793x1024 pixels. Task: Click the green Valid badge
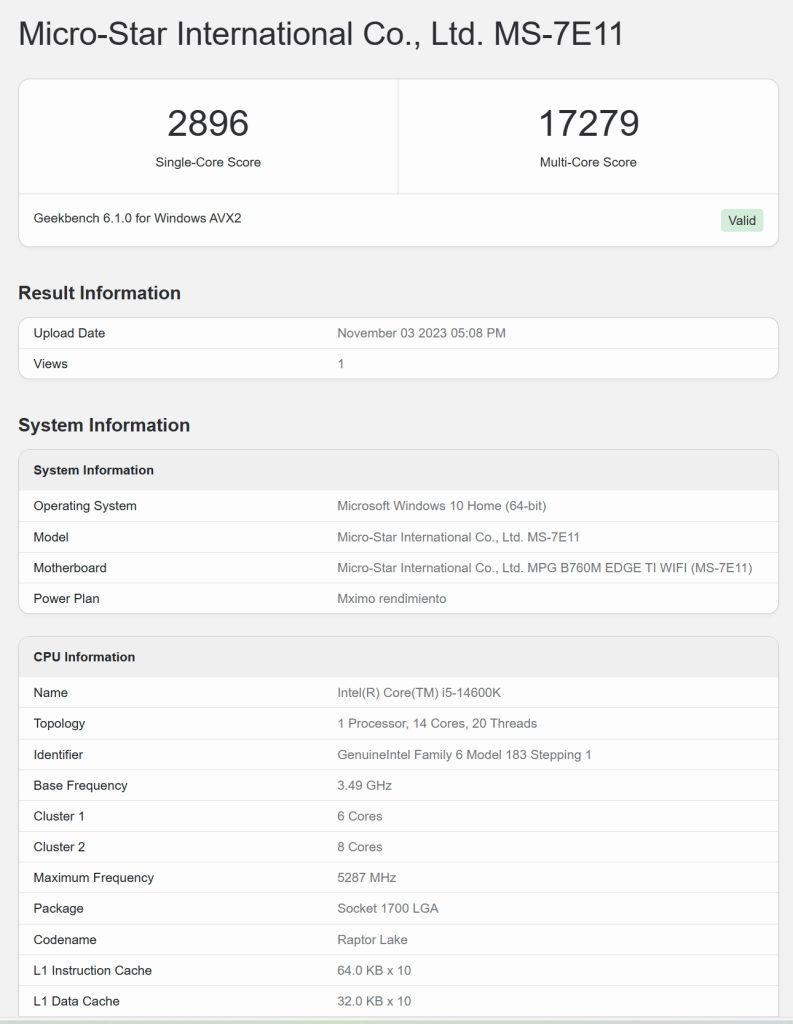click(x=741, y=221)
